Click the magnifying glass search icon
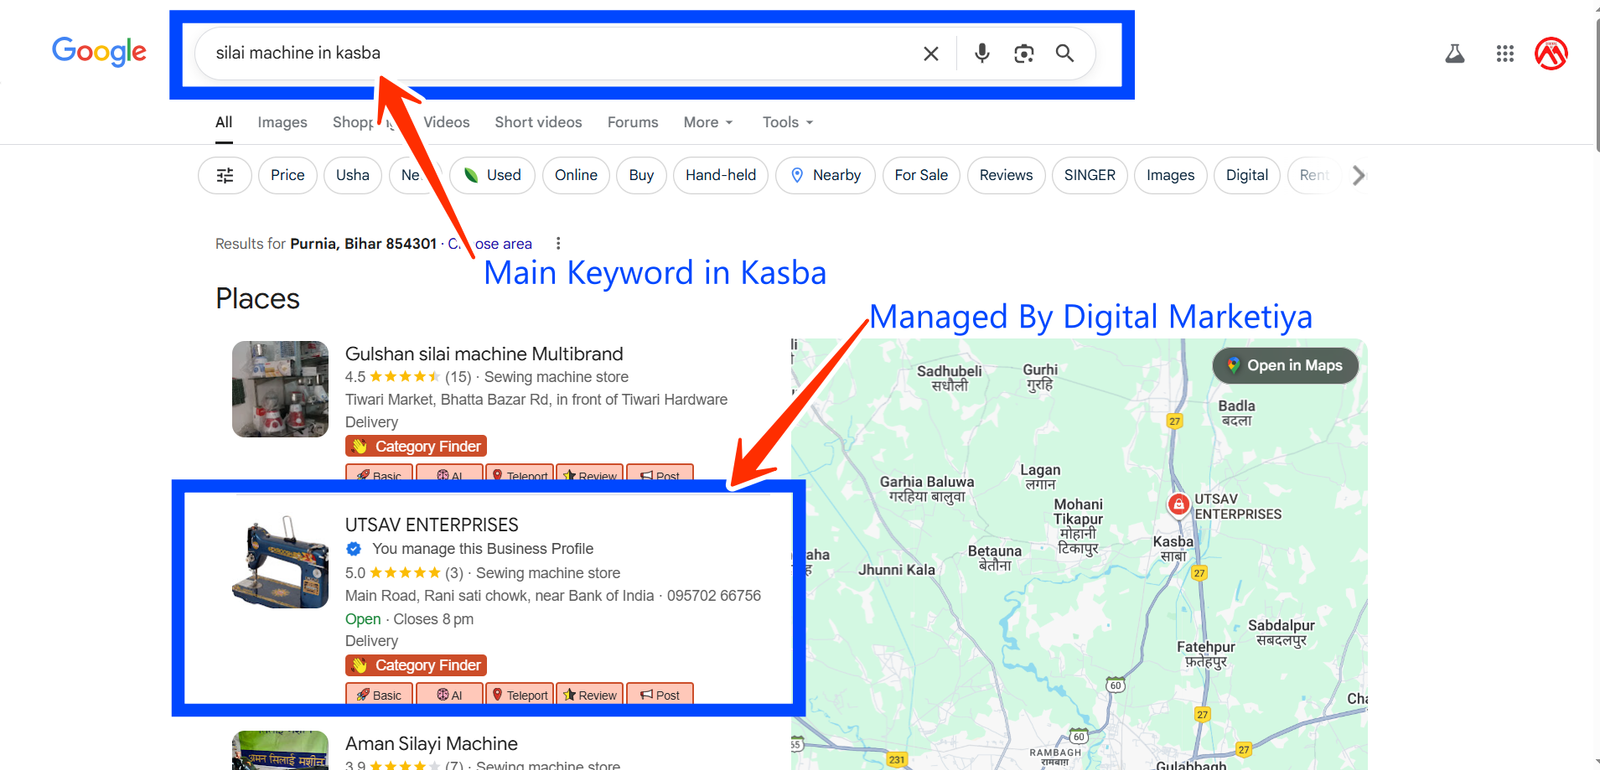Image resolution: width=1600 pixels, height=770 pixels. pos(1065,54)
